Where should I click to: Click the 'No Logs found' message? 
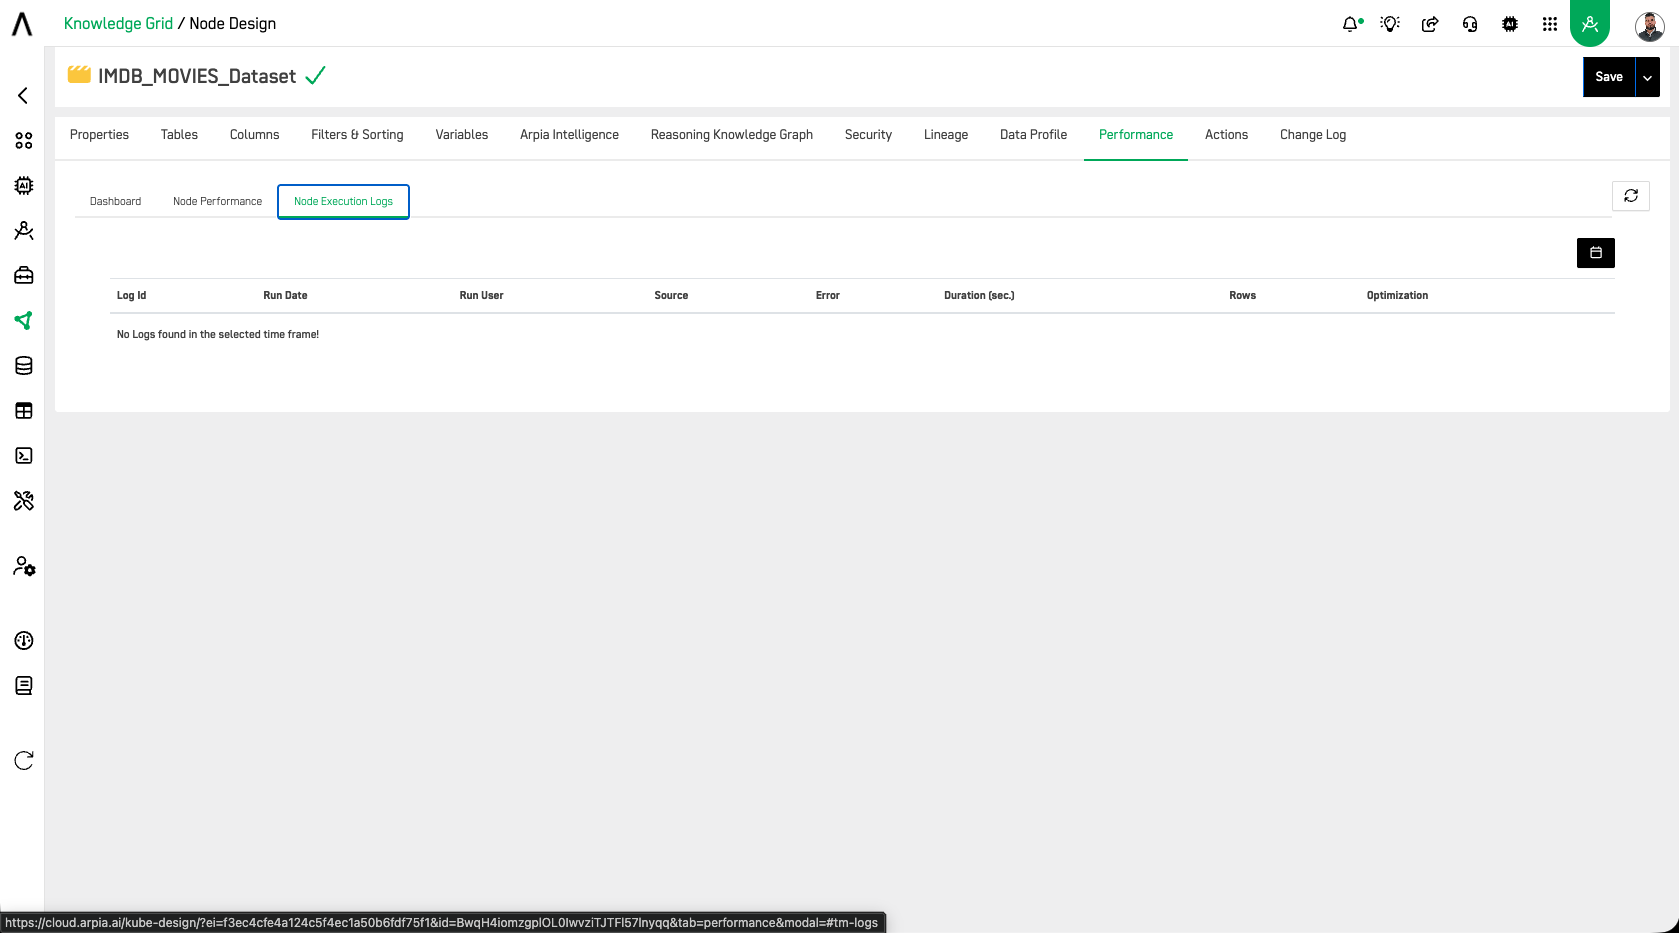click(x=218, y=335)
